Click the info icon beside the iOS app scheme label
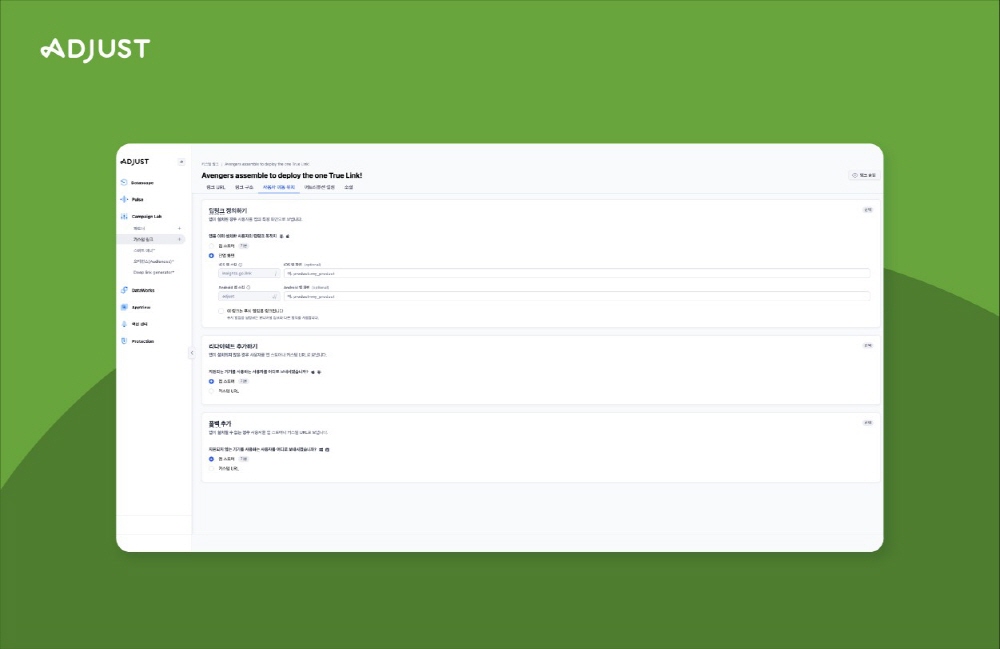This screenshot has height=649, width=1000. point(240,265)
